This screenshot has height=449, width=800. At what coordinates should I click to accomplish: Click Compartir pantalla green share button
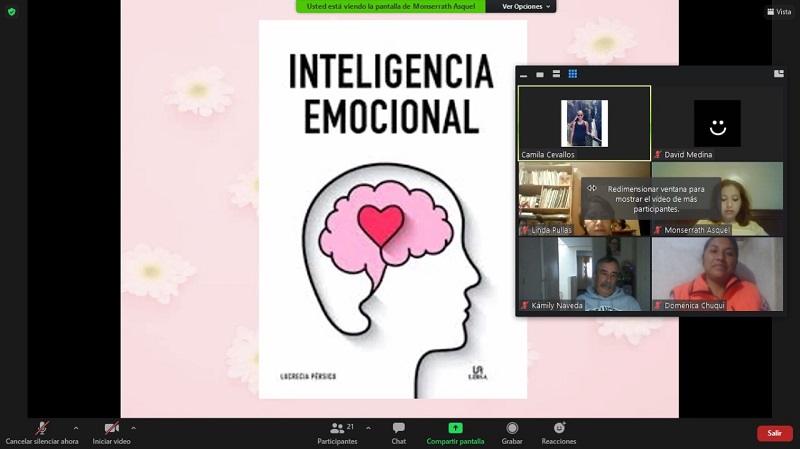(455, 434)
